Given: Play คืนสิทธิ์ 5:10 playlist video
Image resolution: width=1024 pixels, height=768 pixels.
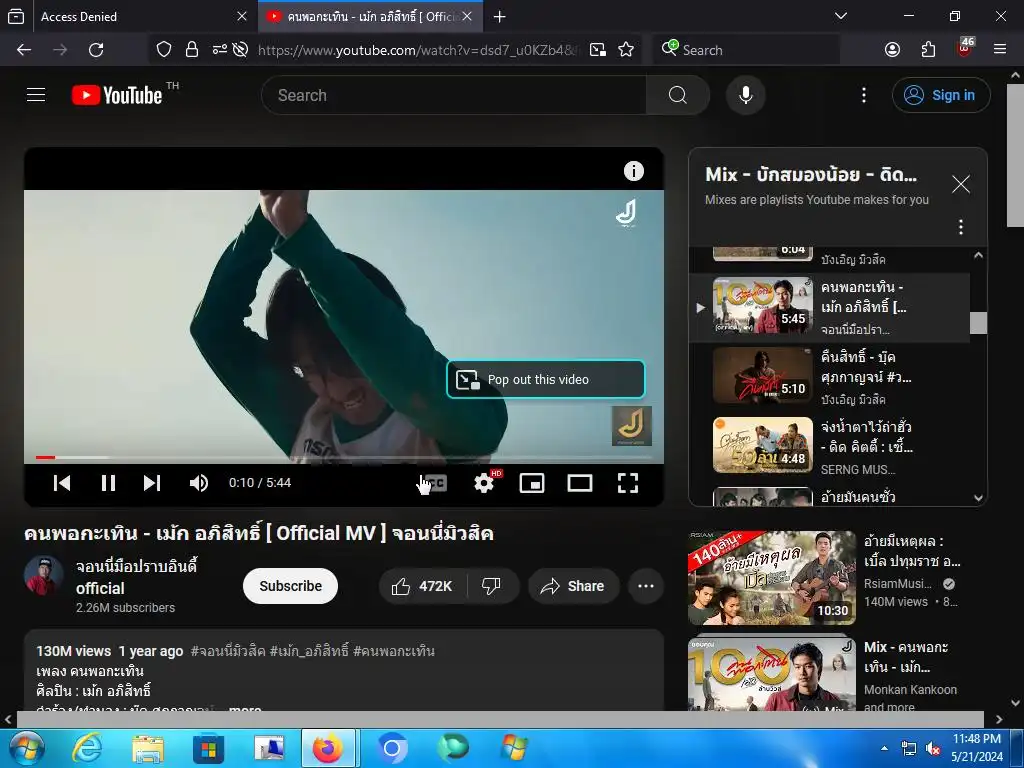Looking at the screenshot, I should point(829,377).
